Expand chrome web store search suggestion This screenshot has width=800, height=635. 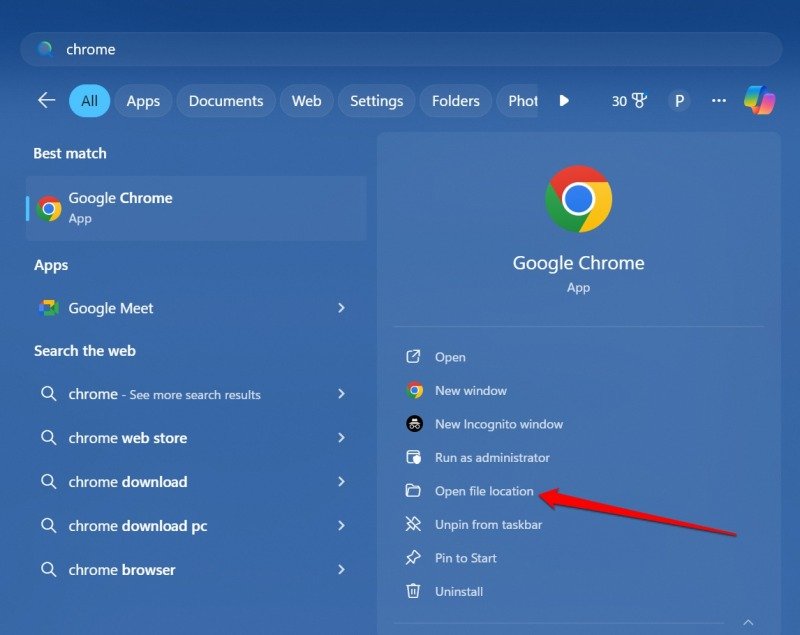point(341,437)
